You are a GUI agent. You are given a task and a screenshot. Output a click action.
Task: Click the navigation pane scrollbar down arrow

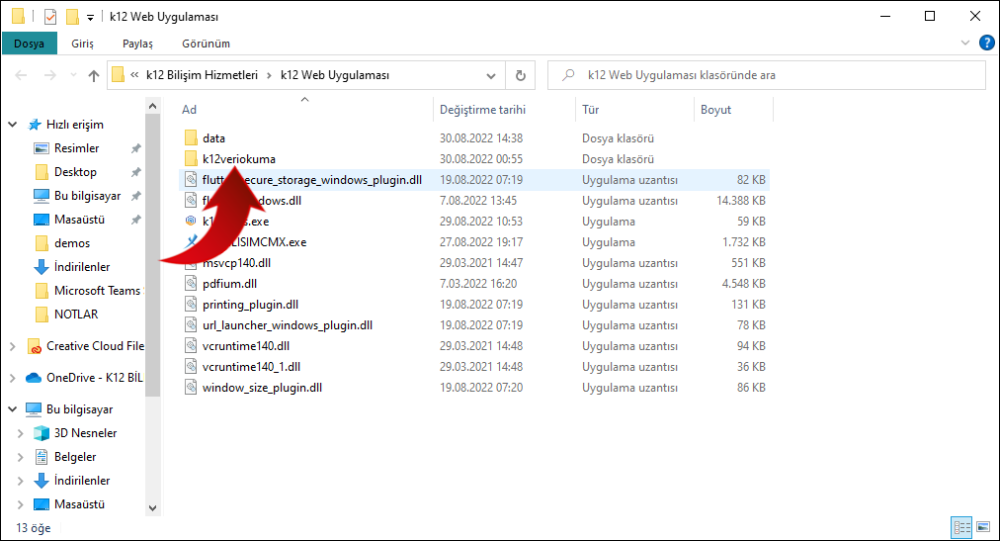(152, 508)
